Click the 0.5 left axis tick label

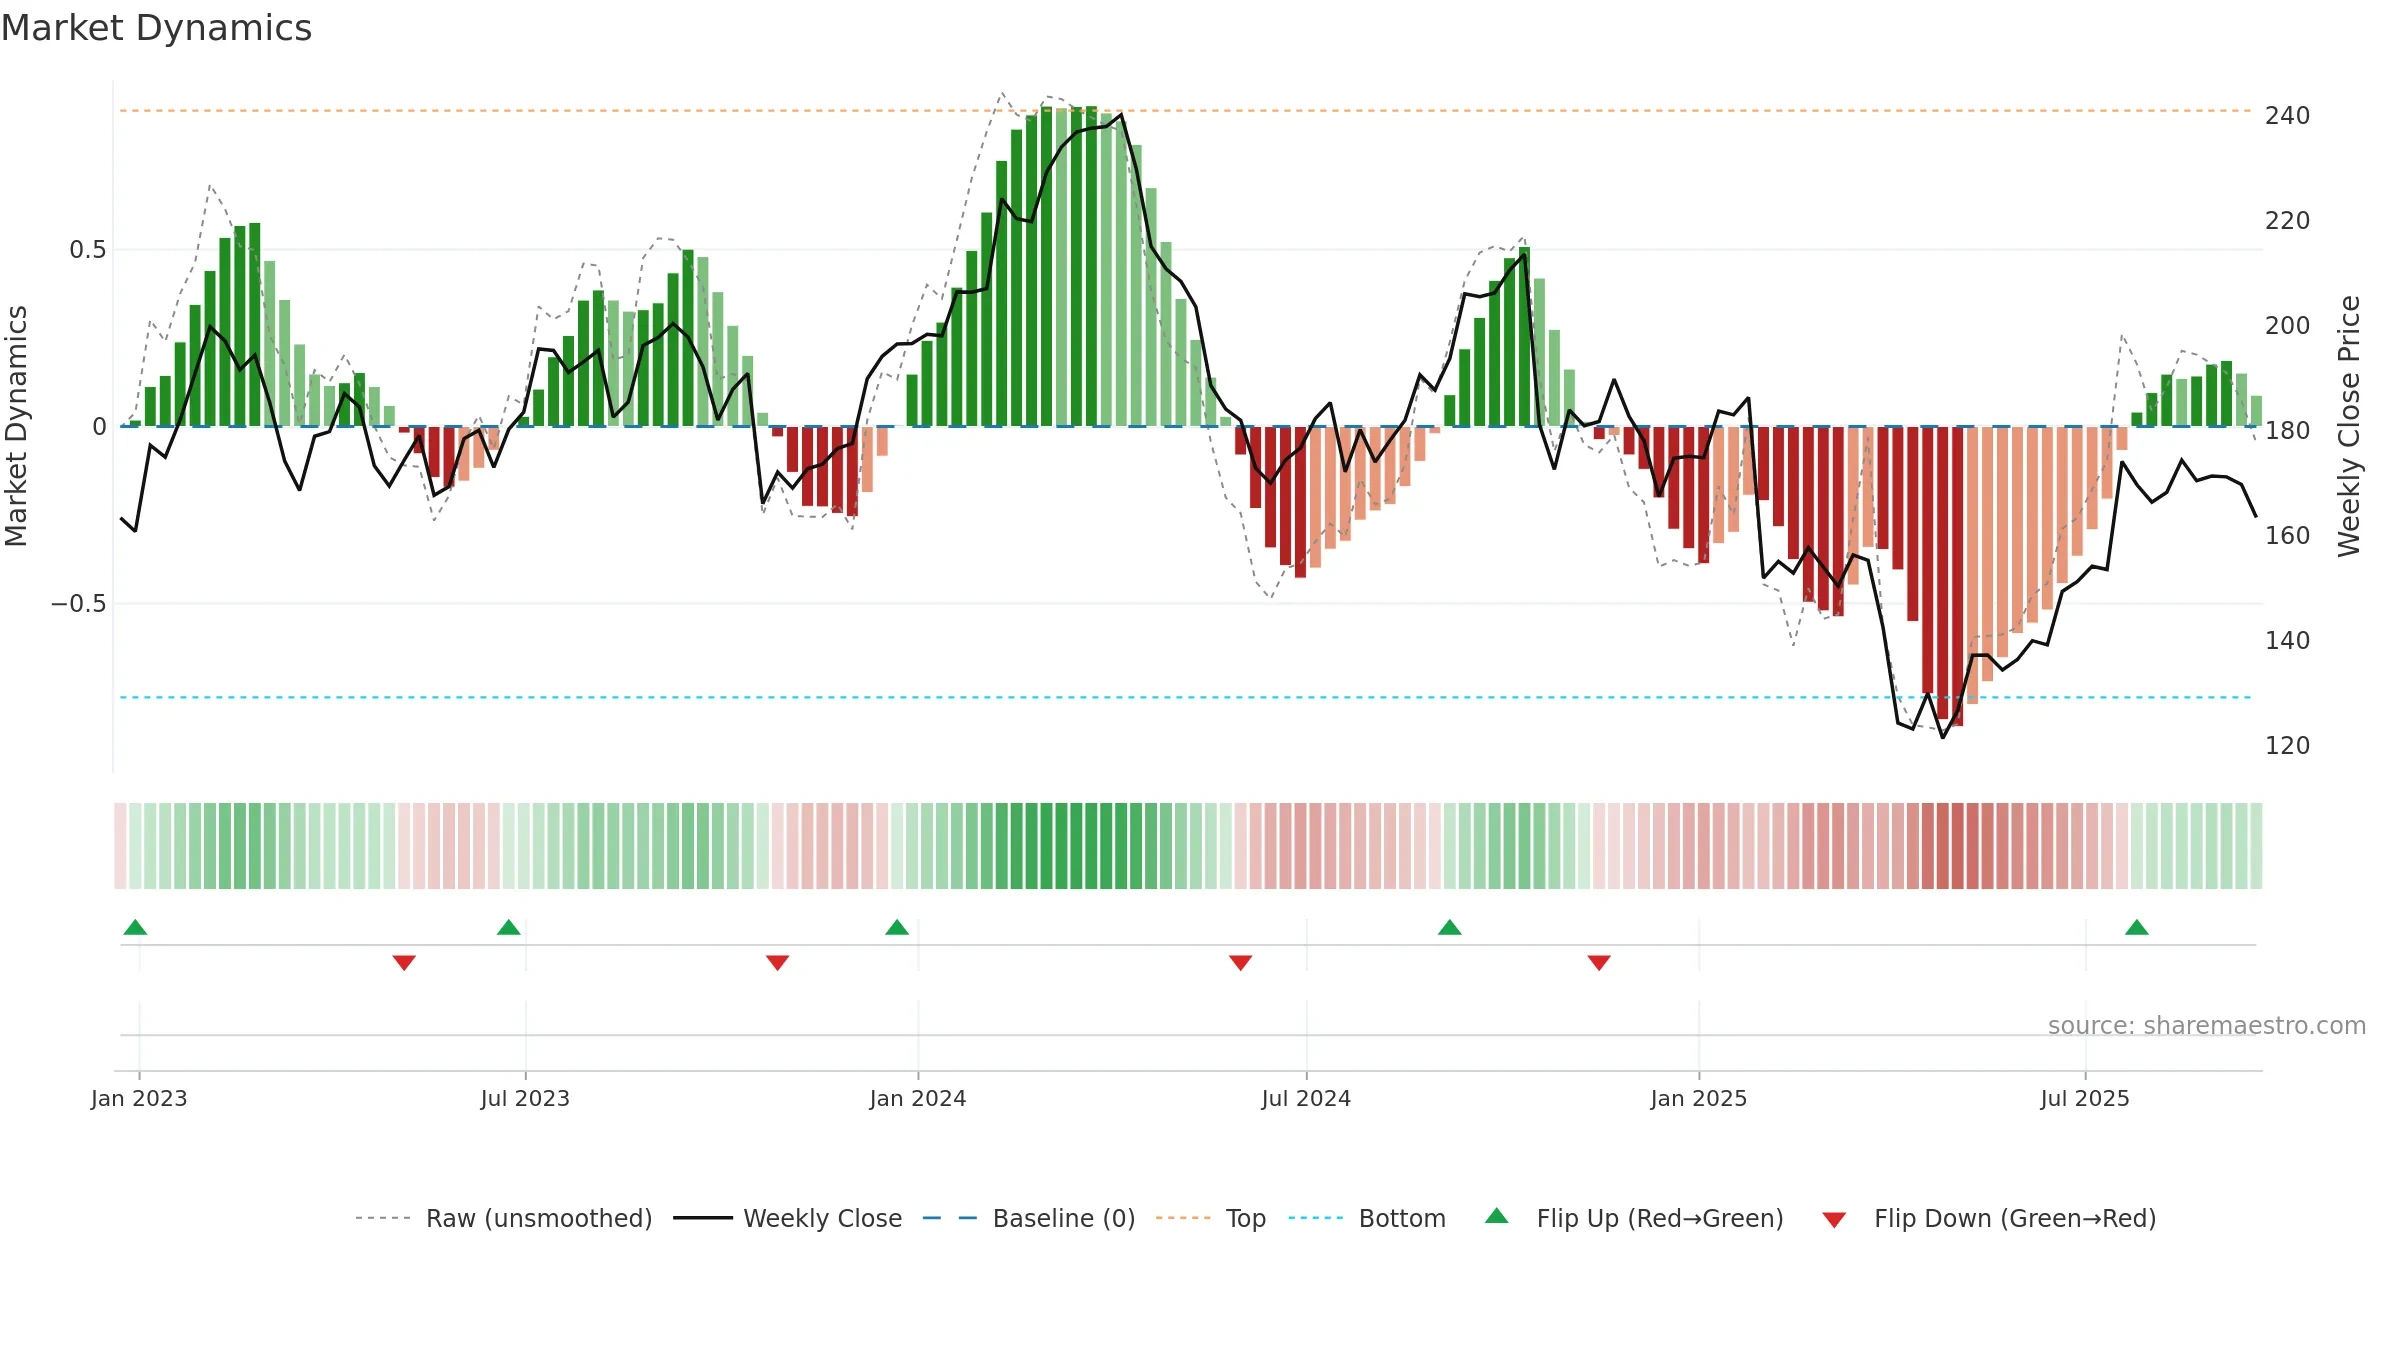click(x=88, y=250)
